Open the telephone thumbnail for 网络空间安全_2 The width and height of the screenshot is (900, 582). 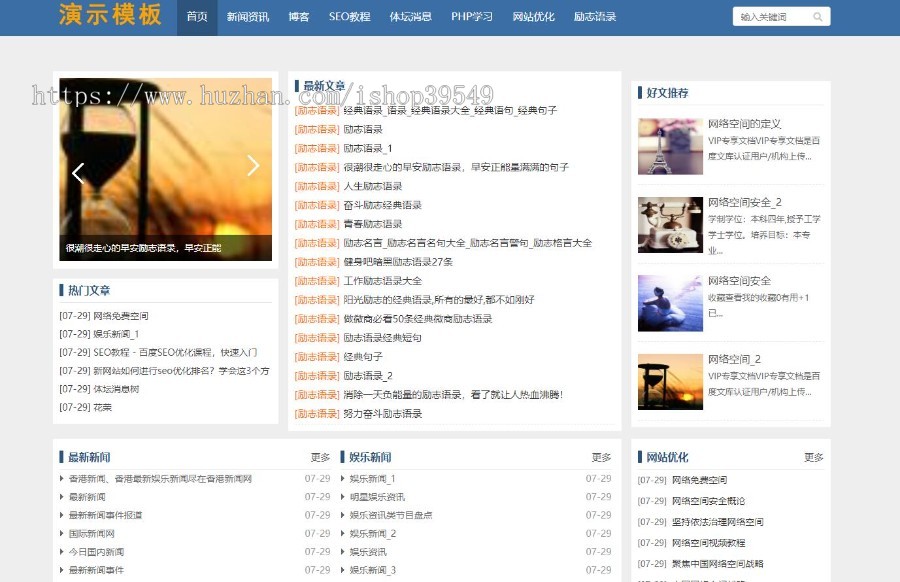(x=670, y=225)
